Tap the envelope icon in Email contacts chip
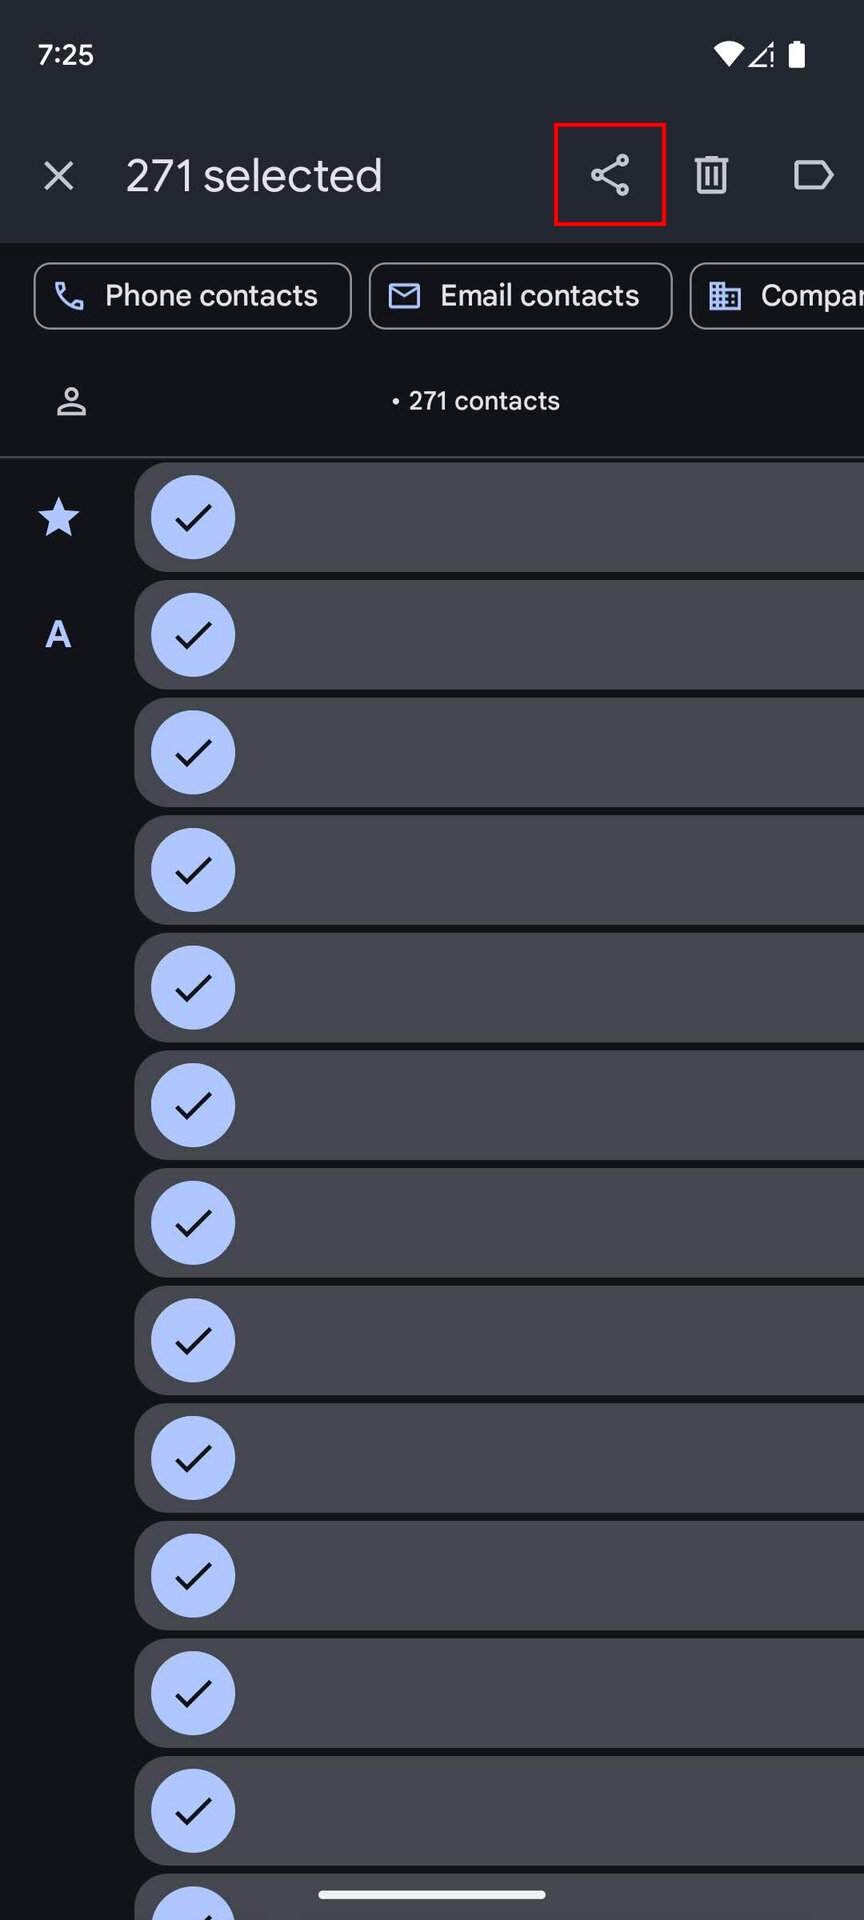This screenshot has height=1920, width=864. (x=404, y=296)
